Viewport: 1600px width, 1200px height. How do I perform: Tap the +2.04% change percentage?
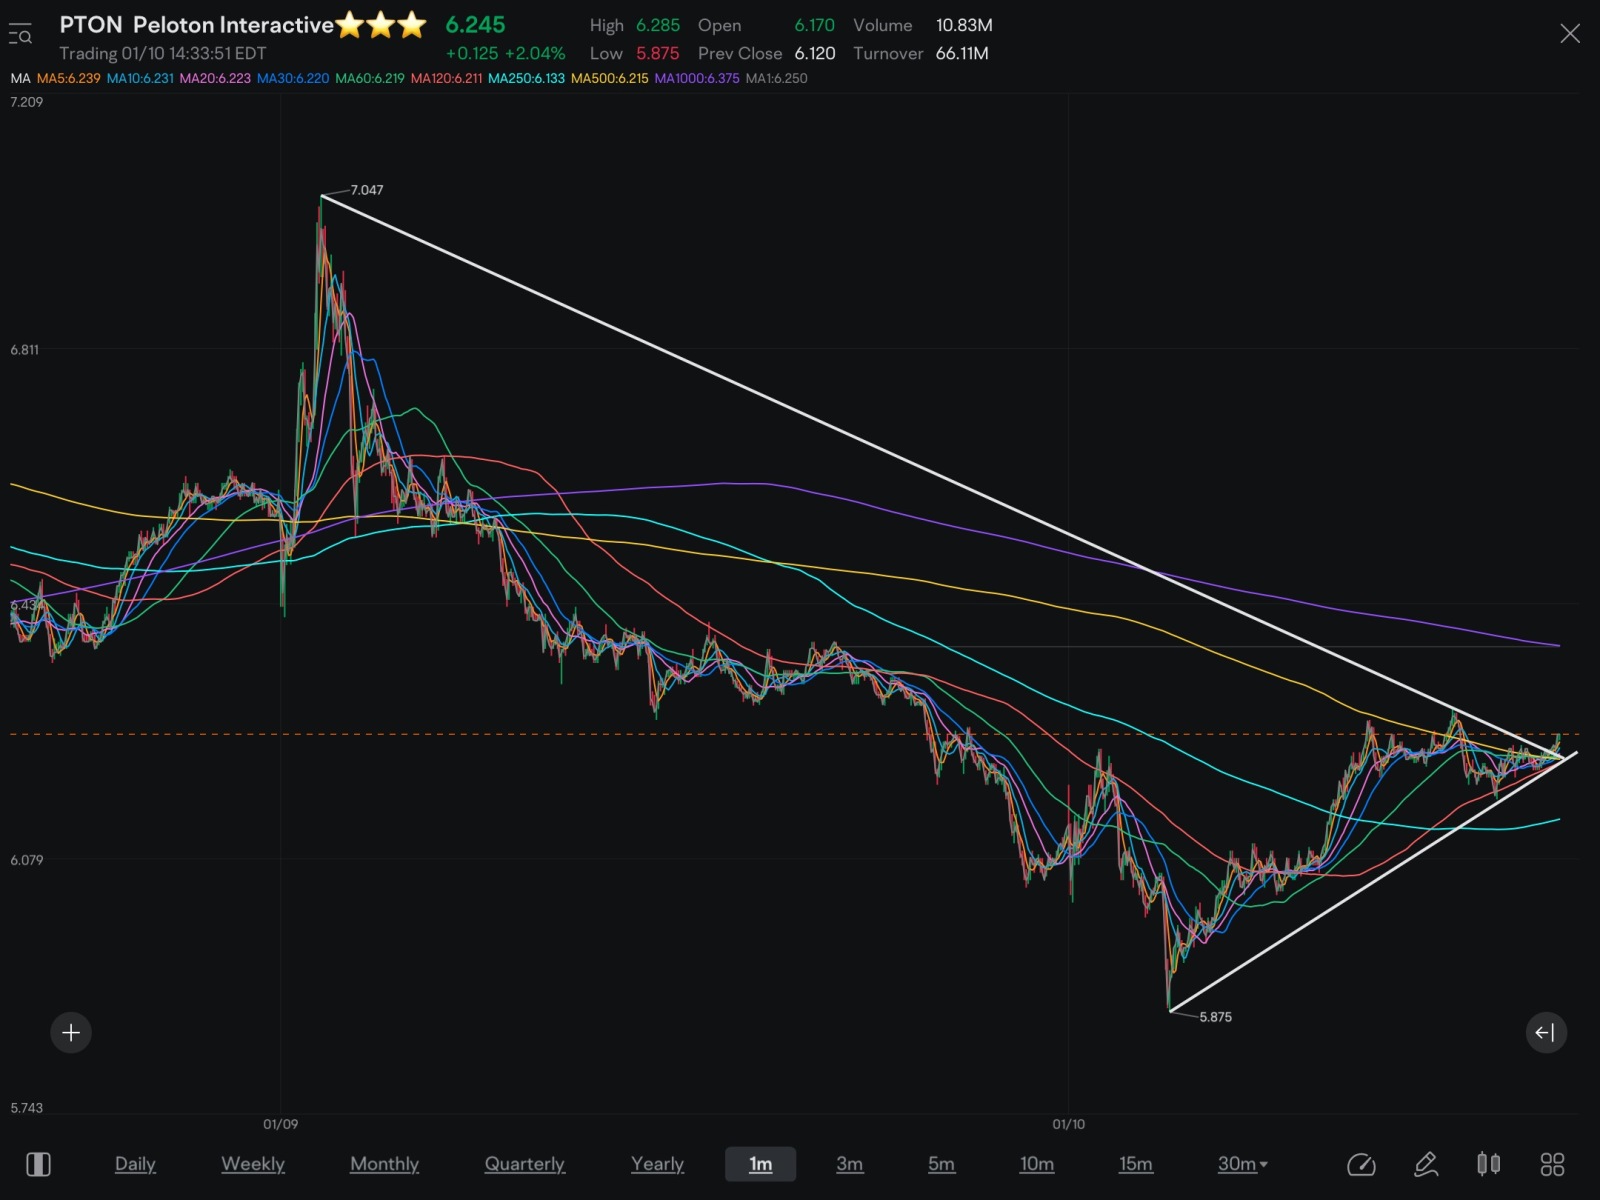tap(535, 53)
